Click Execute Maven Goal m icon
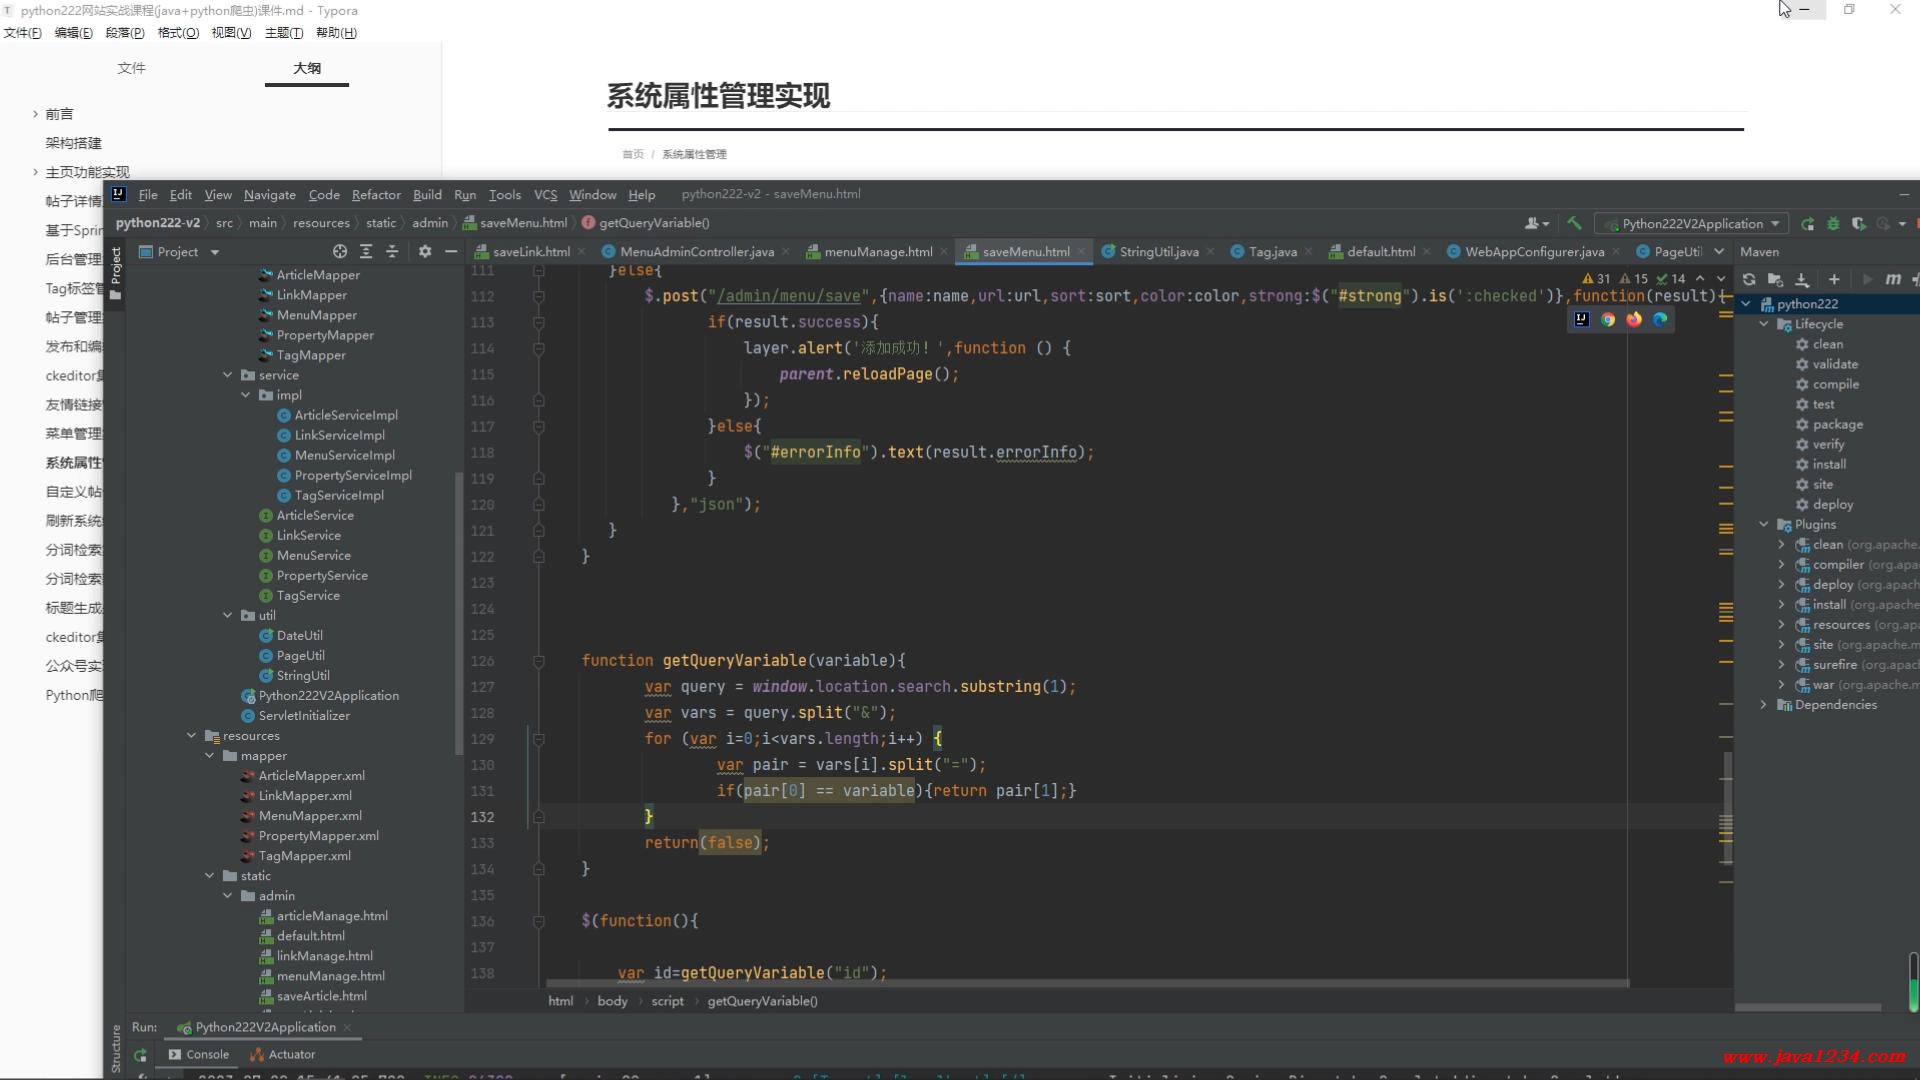Image resolution: width=1920 pixels, height=1080 pixels. pos(1893,280)
